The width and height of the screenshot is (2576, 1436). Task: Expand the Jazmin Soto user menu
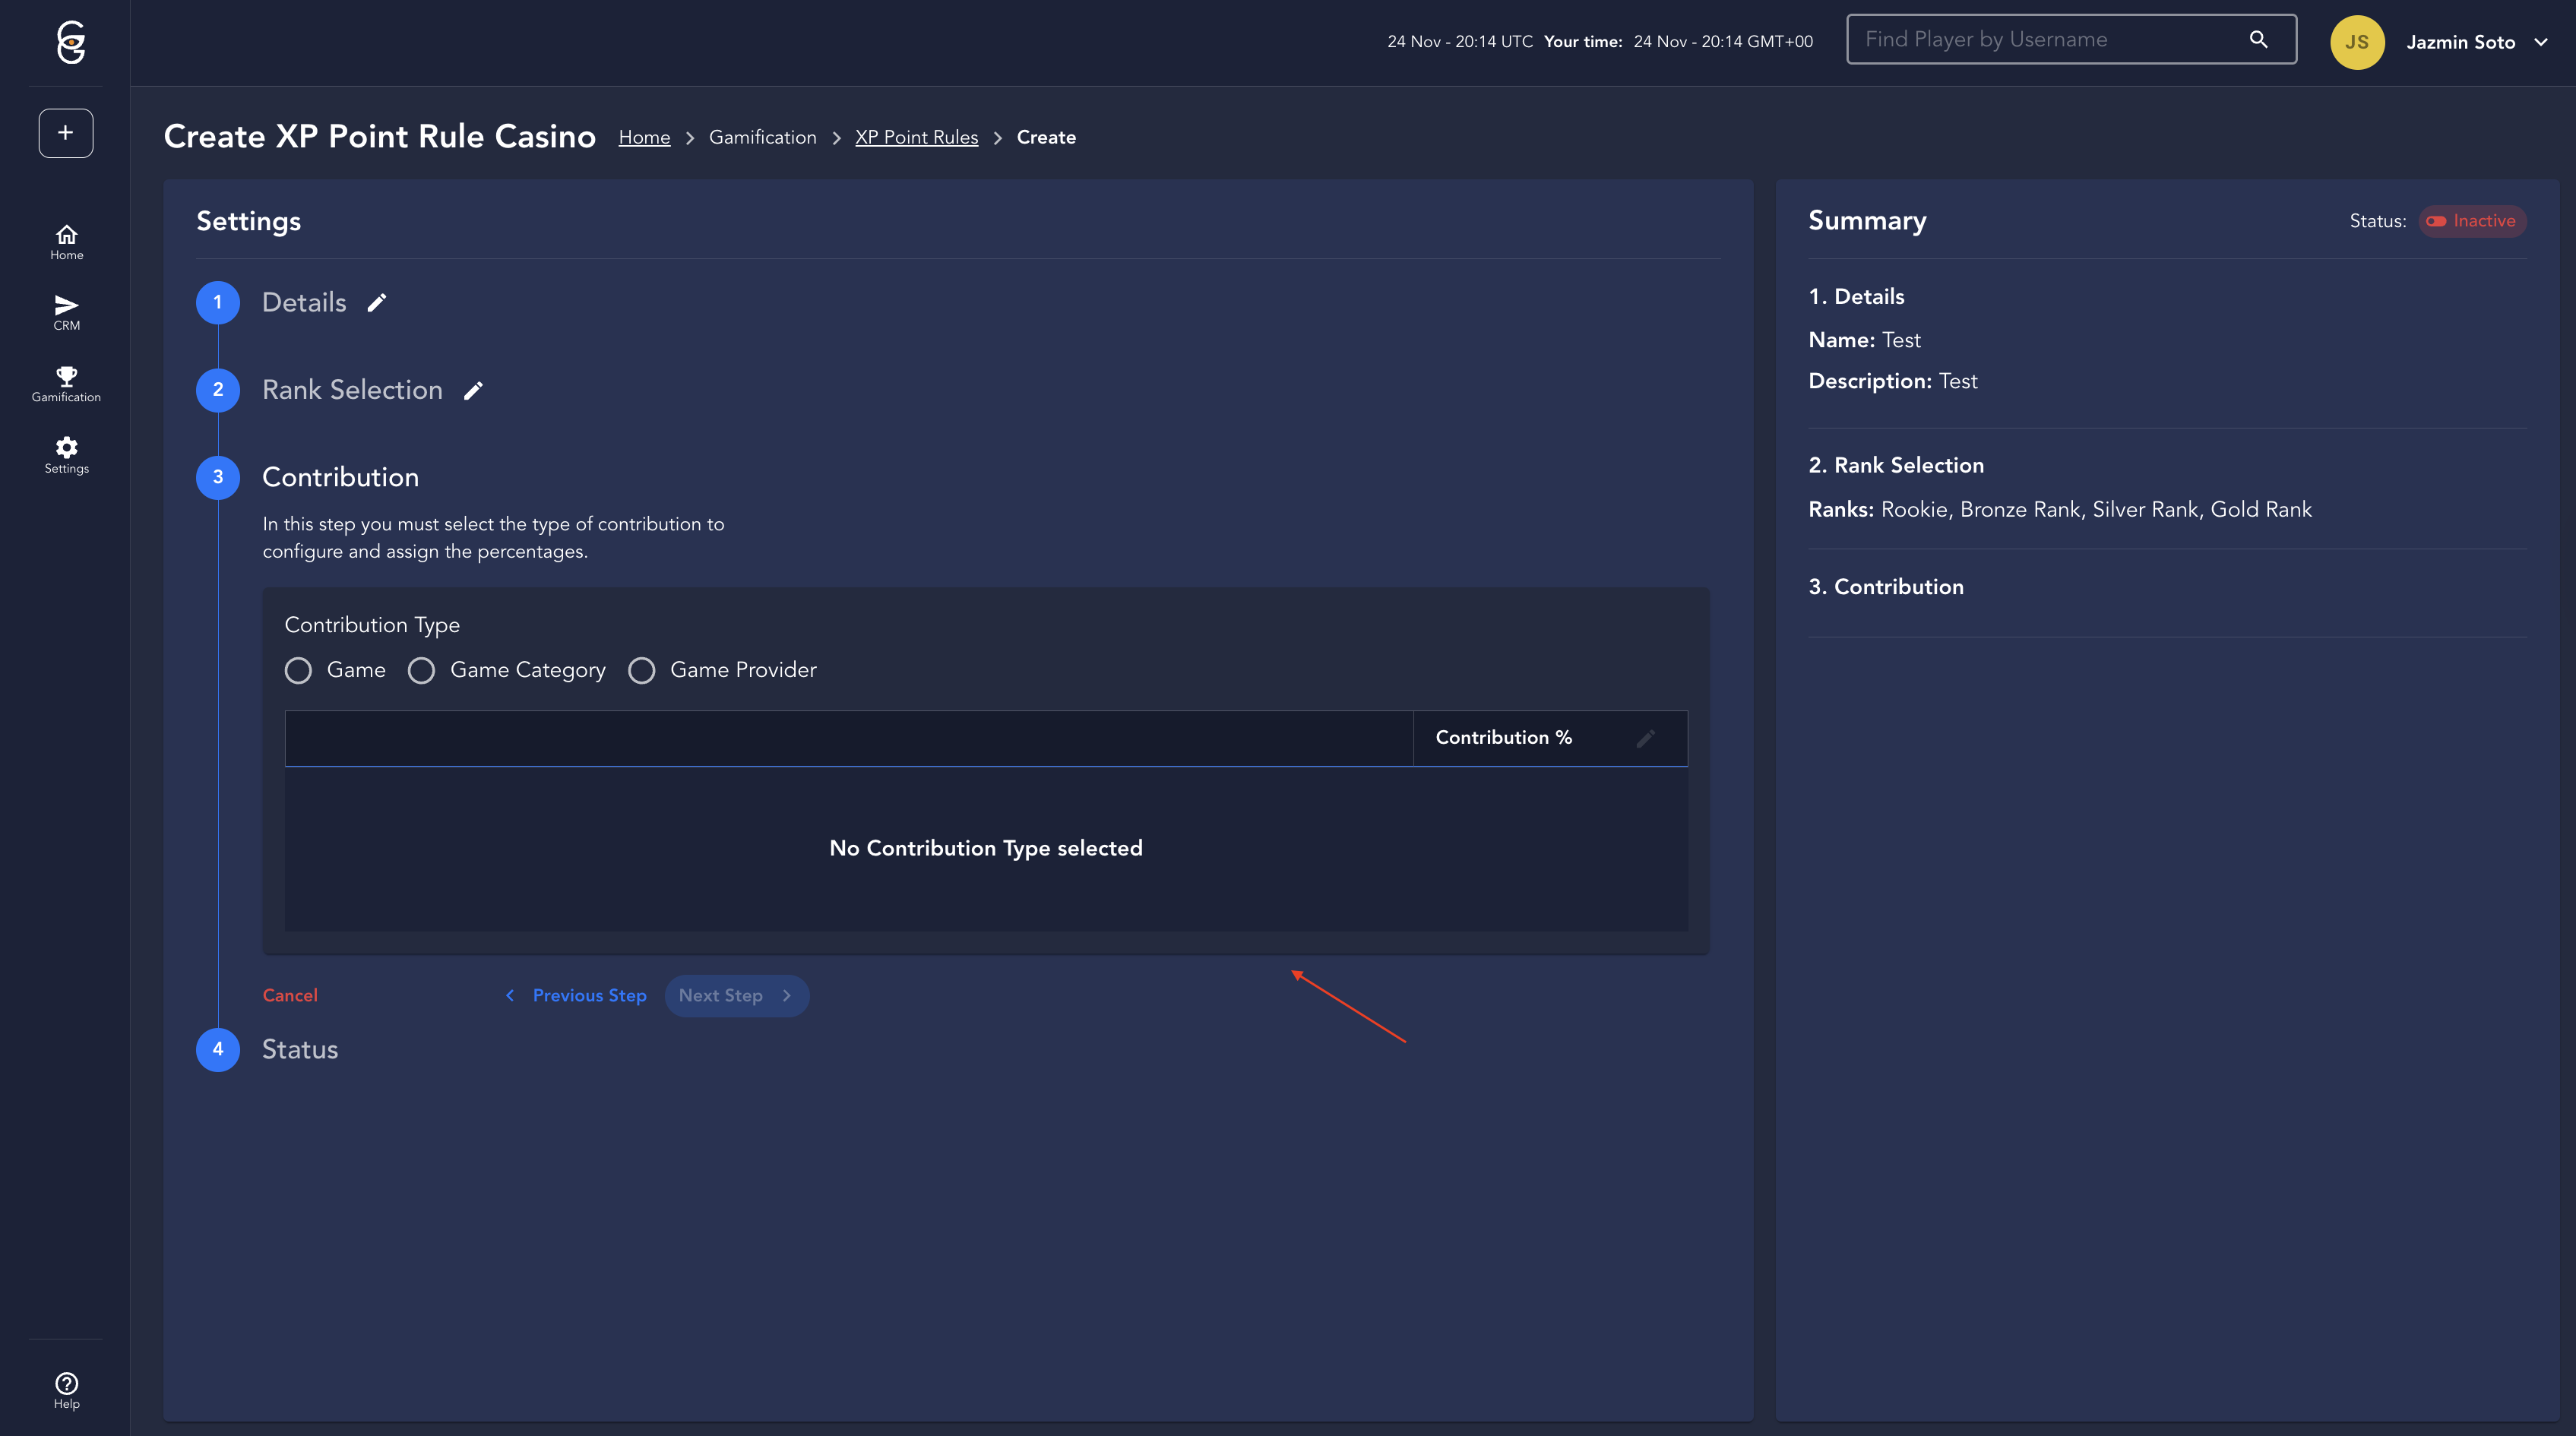(x=2541, y=42)
